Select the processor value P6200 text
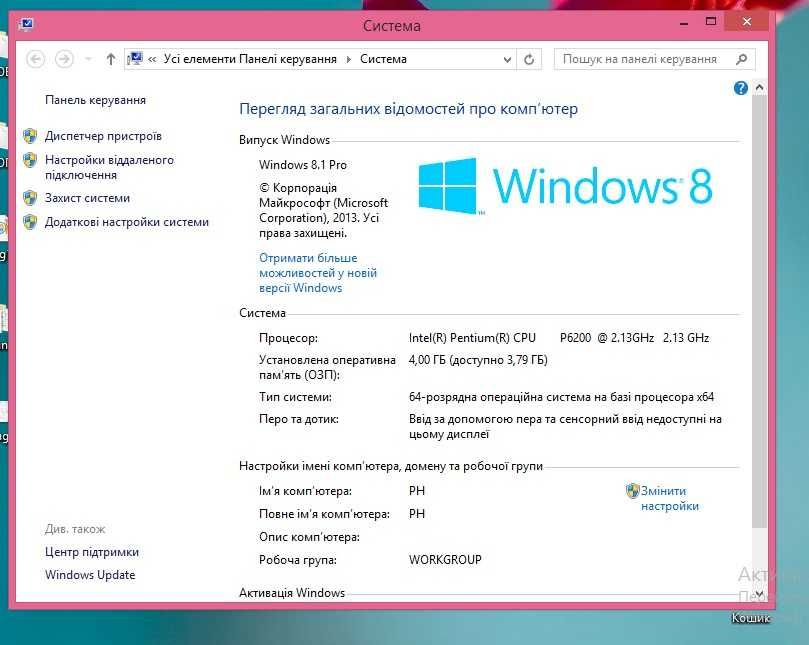The image size is (809, 645). click(x=575, y=337)
